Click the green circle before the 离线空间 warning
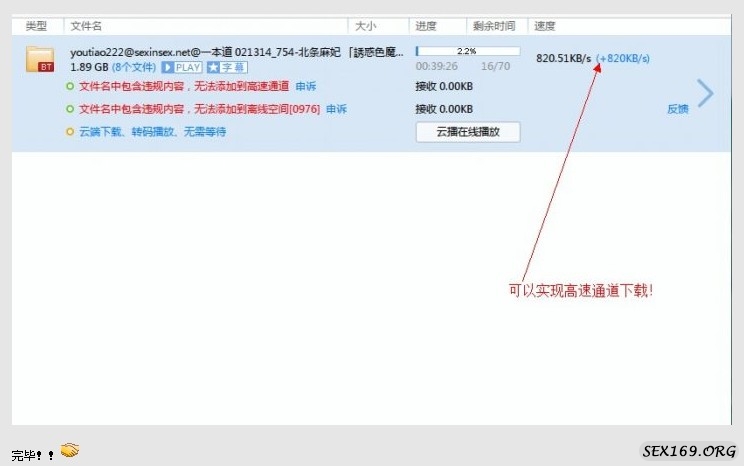 point(70,109)
